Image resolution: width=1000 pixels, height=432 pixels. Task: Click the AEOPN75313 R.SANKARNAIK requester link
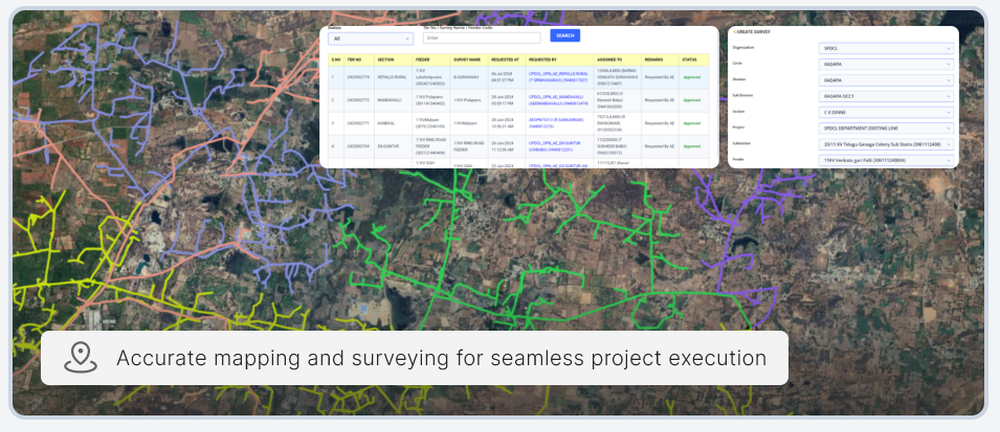(556, 123)
